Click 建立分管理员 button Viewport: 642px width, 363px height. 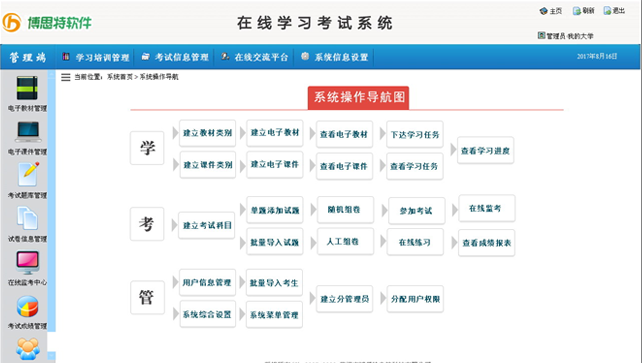[344, 299]
